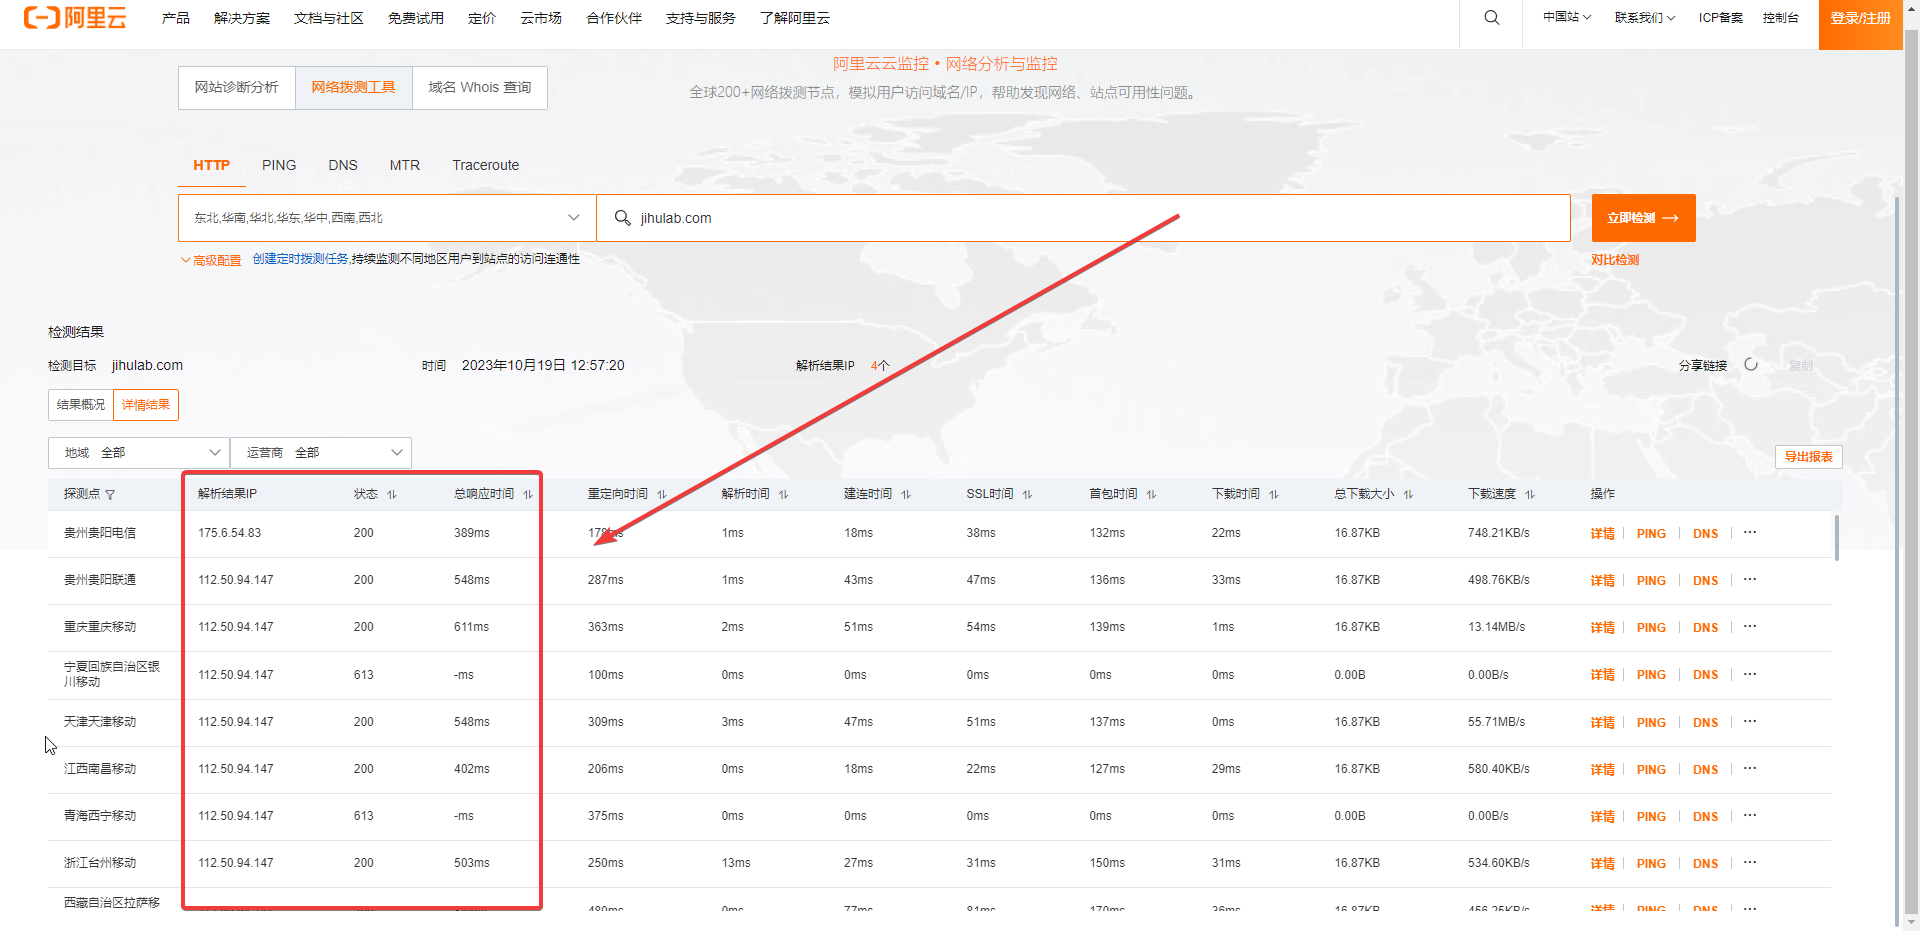
Task: Open the 地域 全部 filter dropdown
Action: [x=139, y=453]
